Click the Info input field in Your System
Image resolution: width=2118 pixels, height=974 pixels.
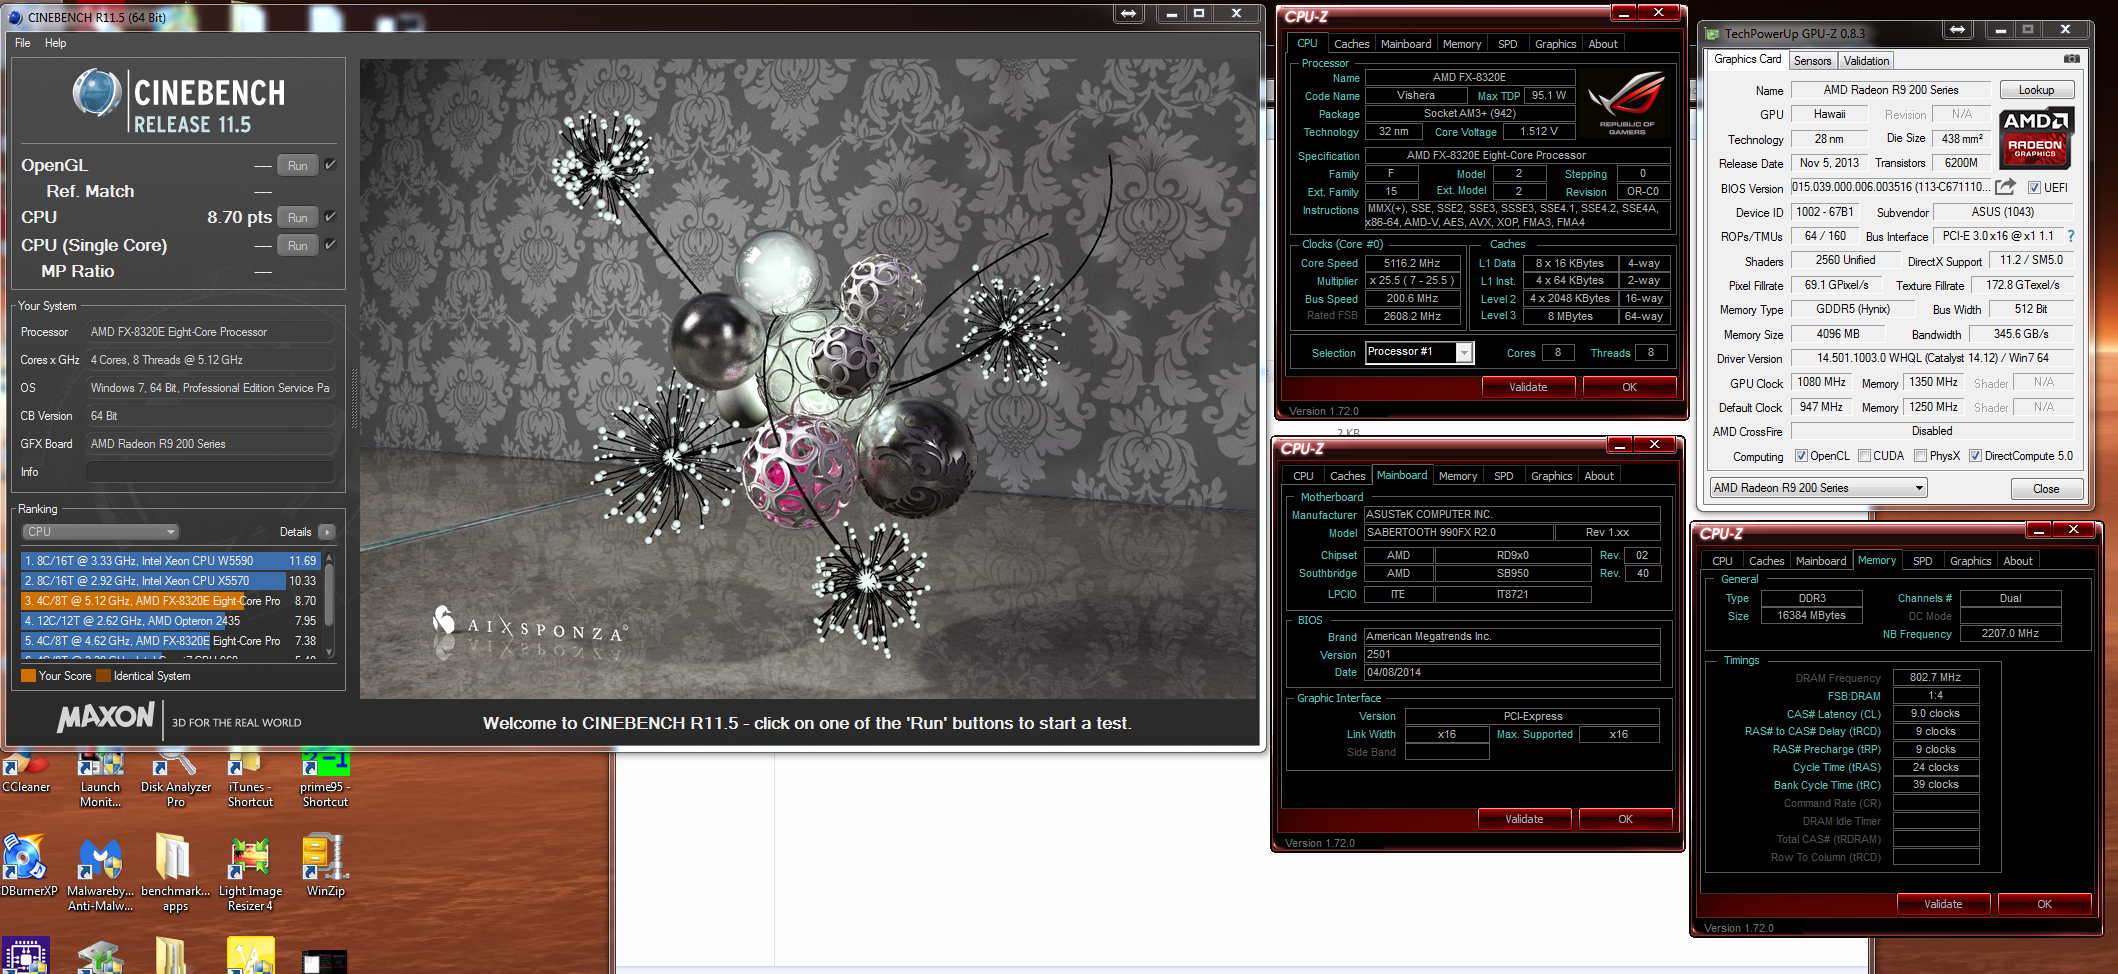(210, 472)
